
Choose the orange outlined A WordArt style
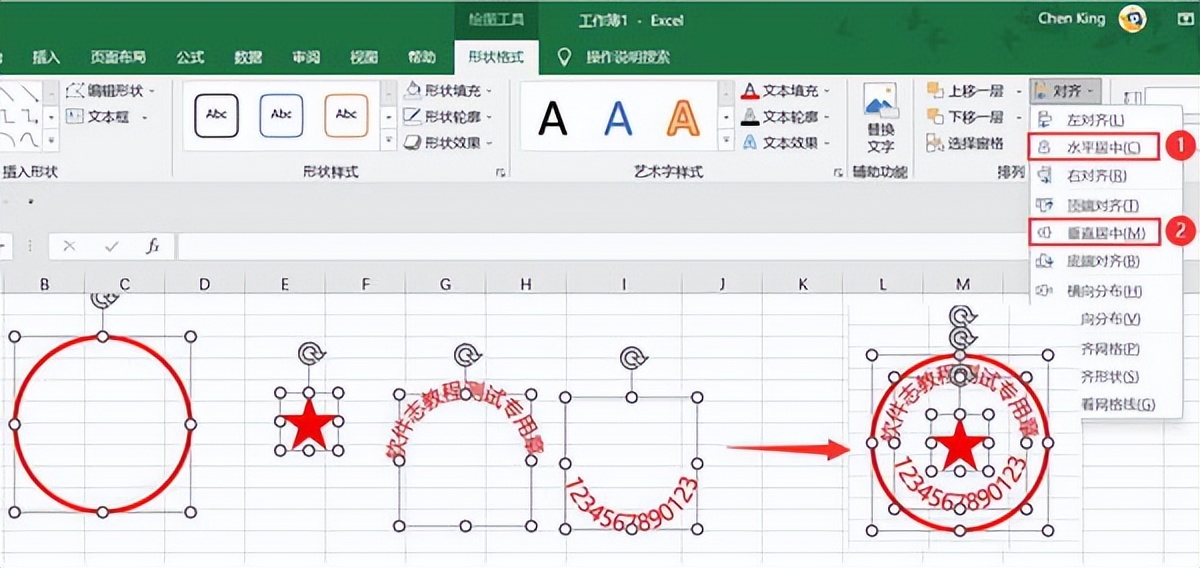click(x=684, y=119)
